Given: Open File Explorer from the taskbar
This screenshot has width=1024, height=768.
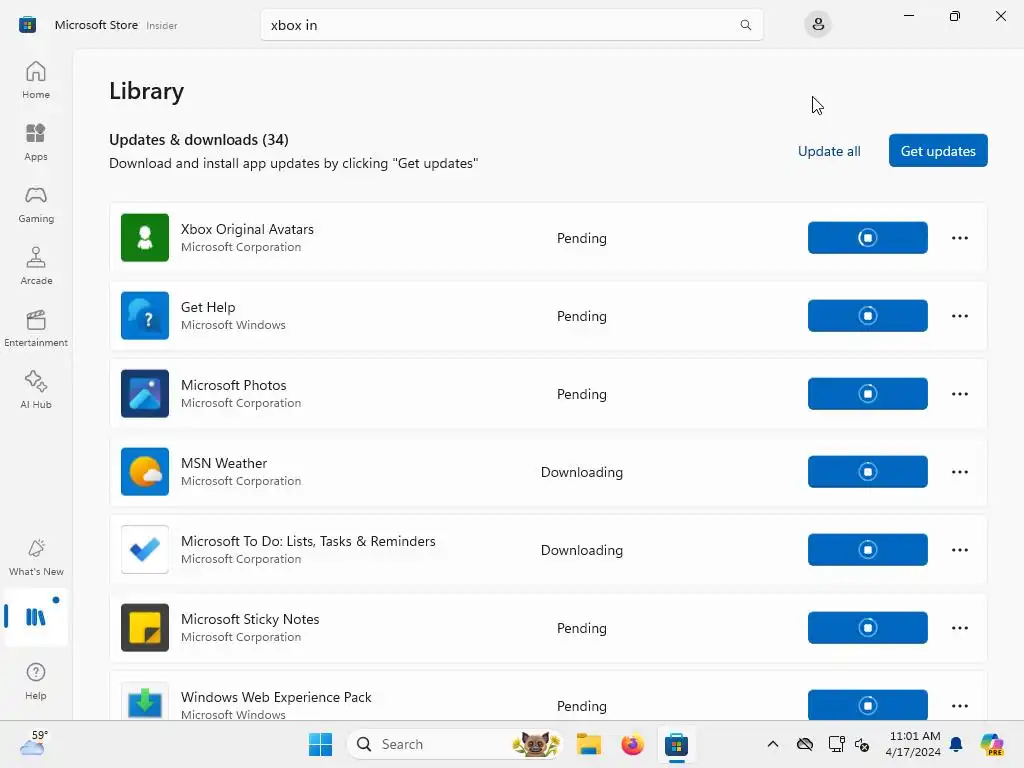Looking at the screenshot, I should click(588, 744).
